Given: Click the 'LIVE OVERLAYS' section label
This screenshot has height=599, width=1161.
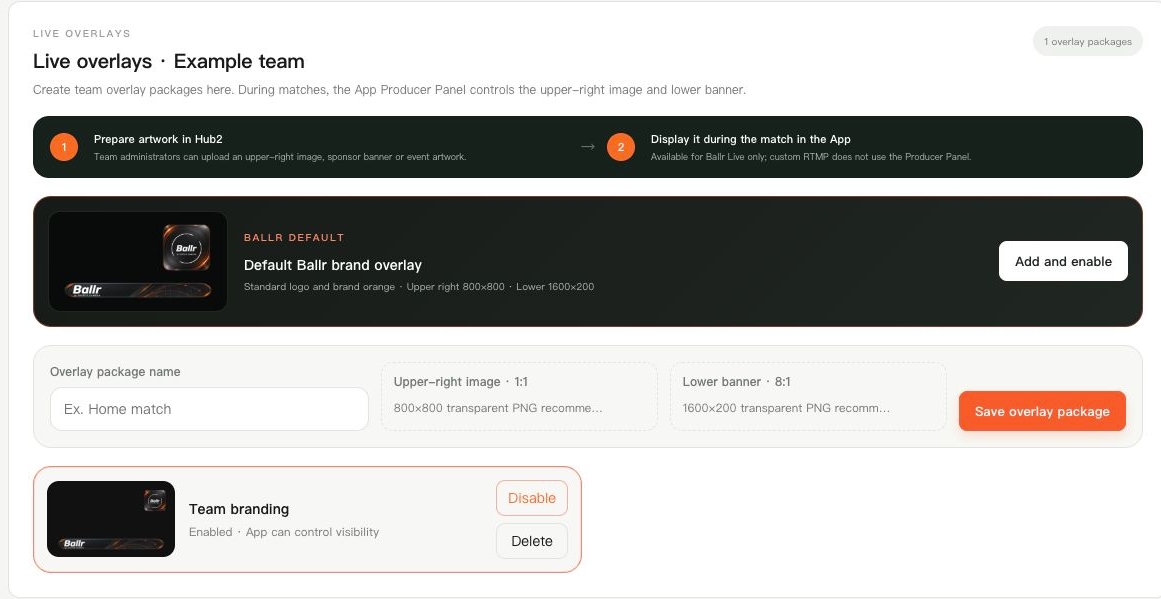Looking at the screenshot, I should [81, 33].
